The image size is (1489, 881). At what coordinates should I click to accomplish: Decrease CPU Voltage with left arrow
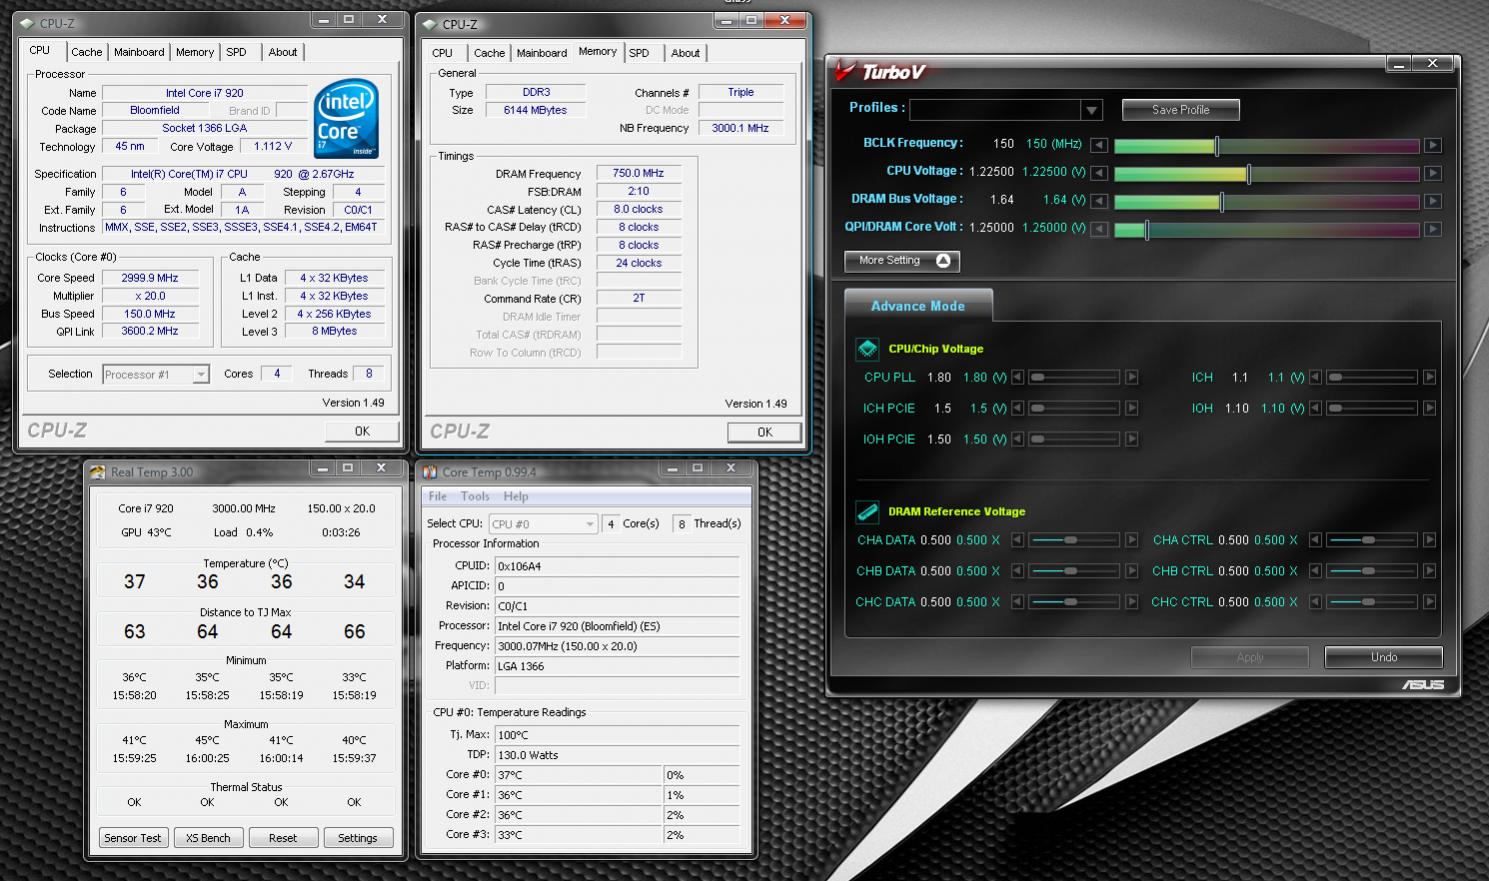1099,173
